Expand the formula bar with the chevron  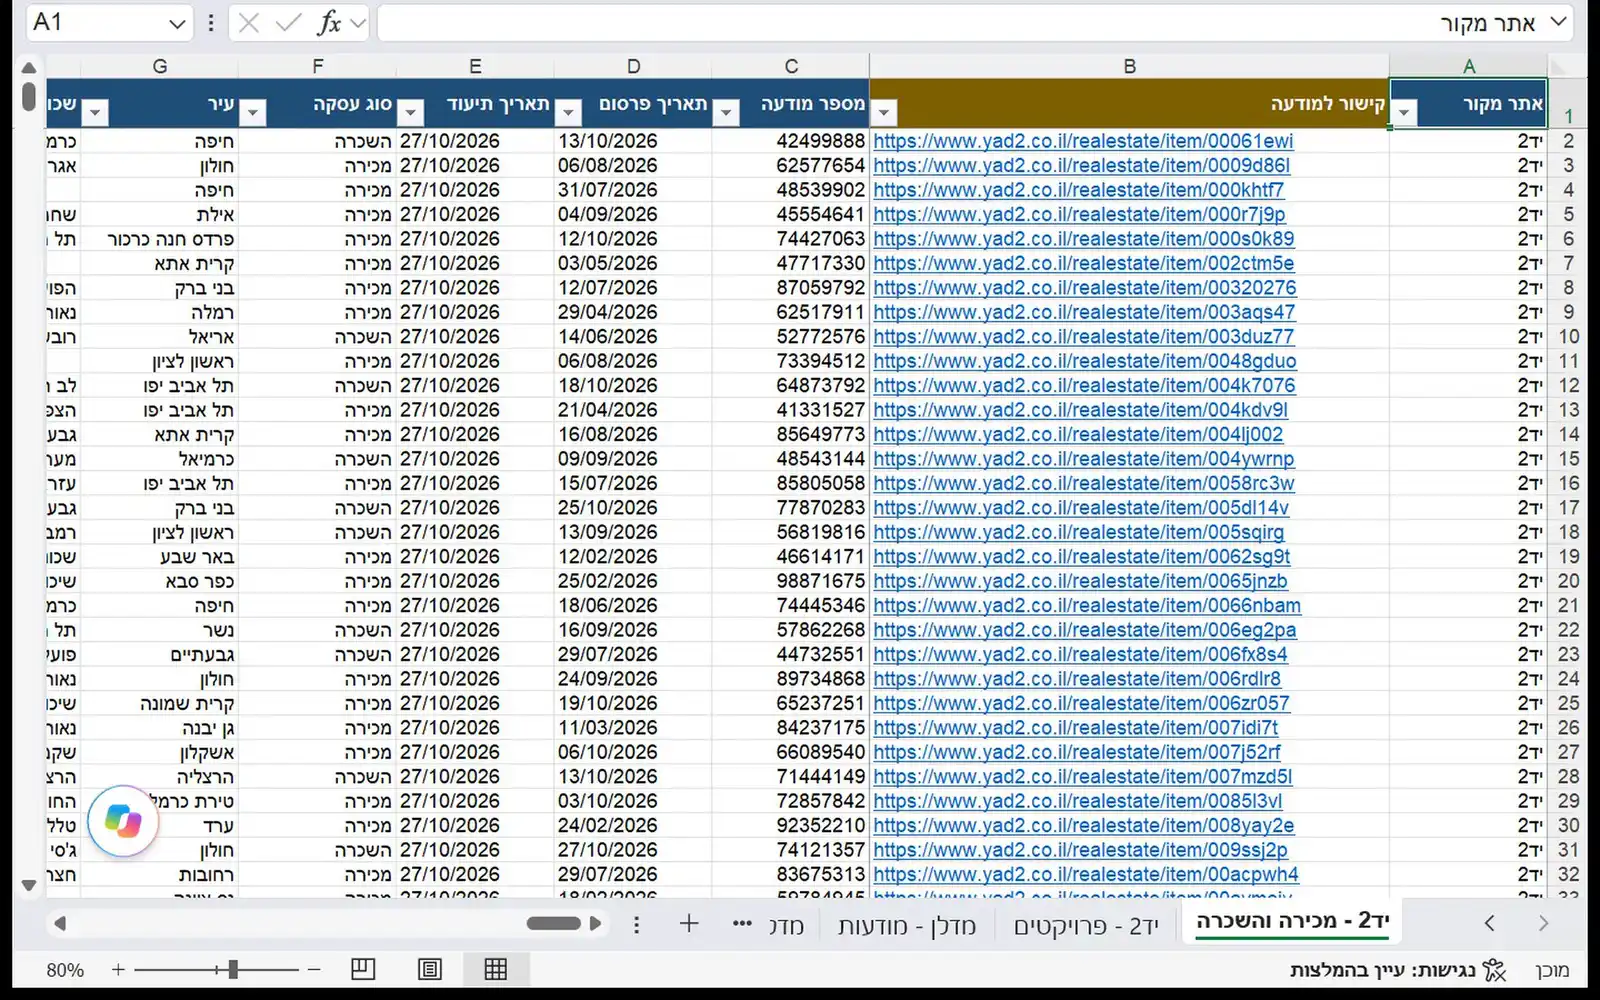pos(1558,21)
